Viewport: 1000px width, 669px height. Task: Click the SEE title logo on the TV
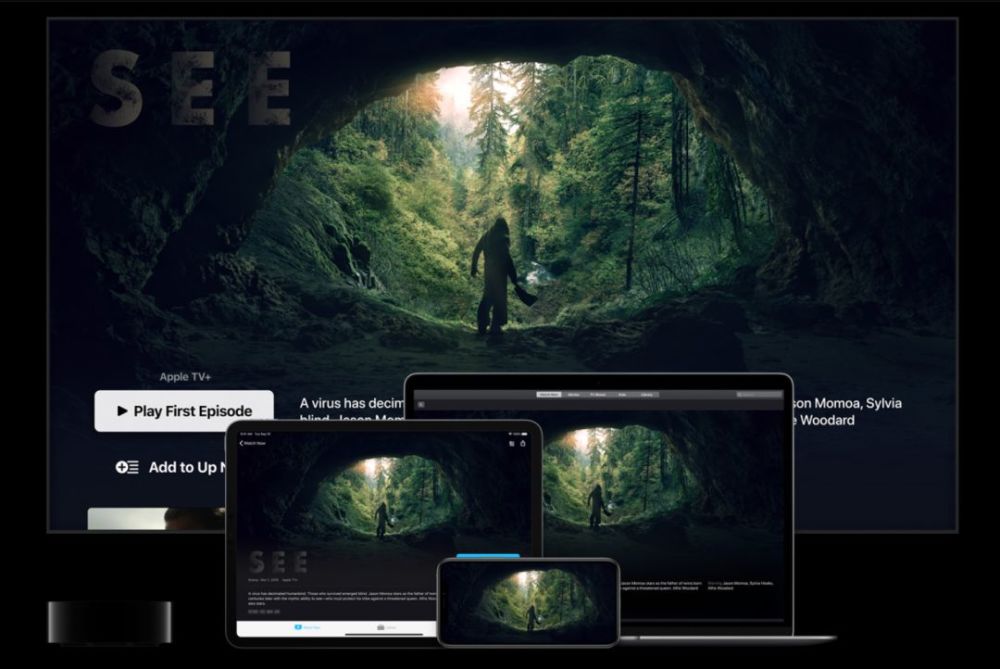coord(191,87)
